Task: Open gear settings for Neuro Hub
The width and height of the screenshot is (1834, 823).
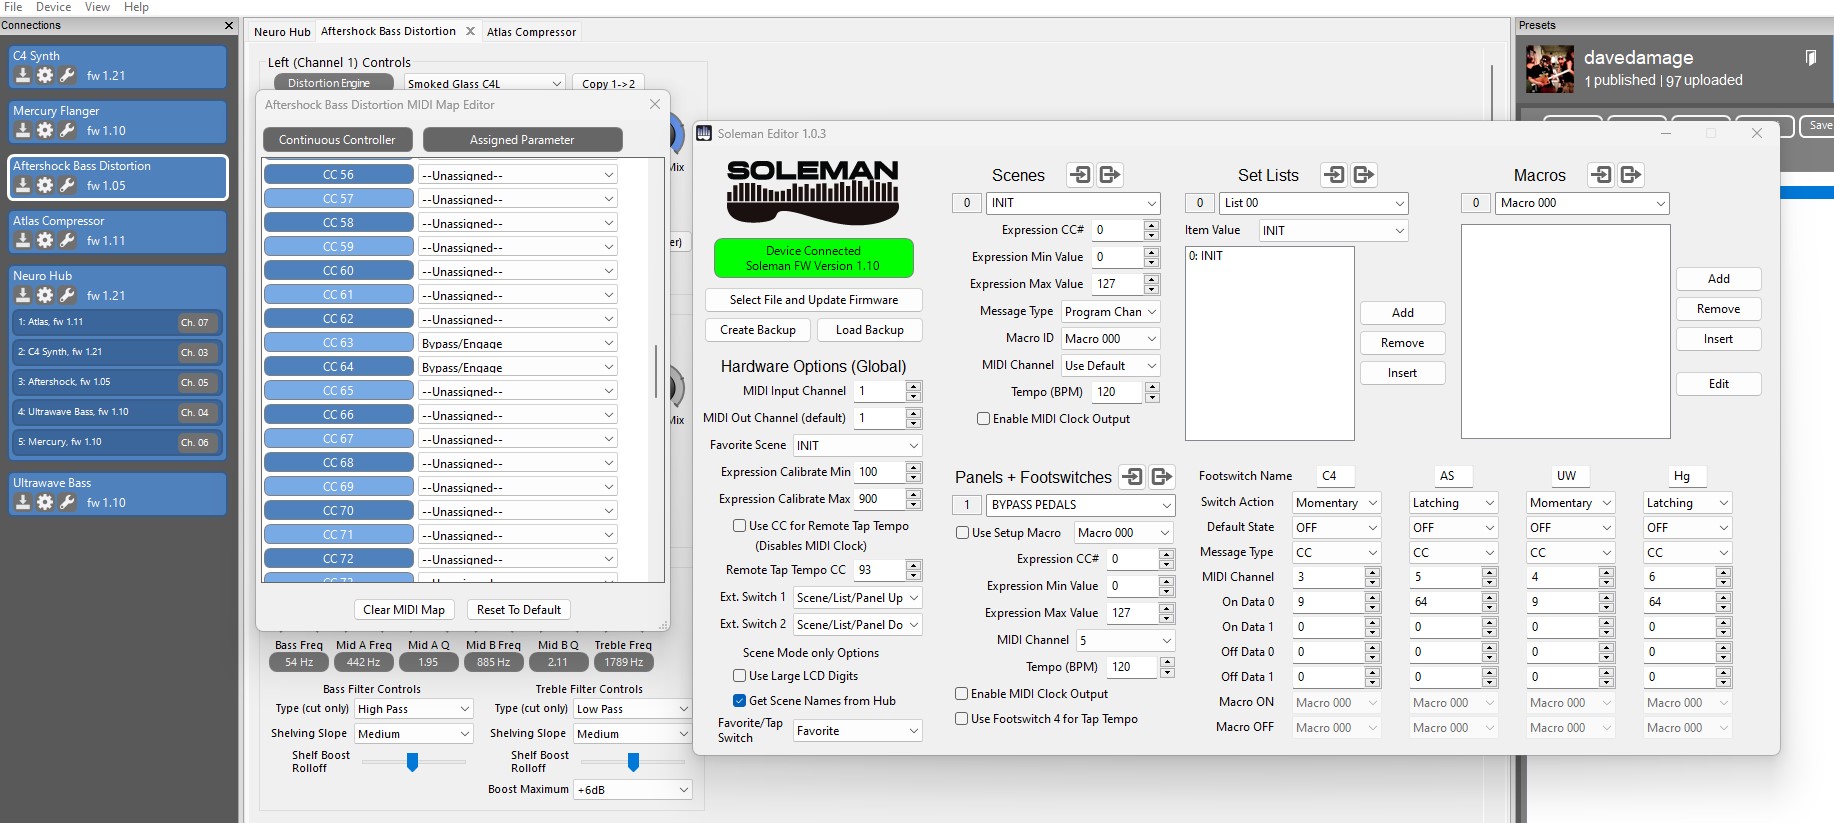Action: point(45,295)
